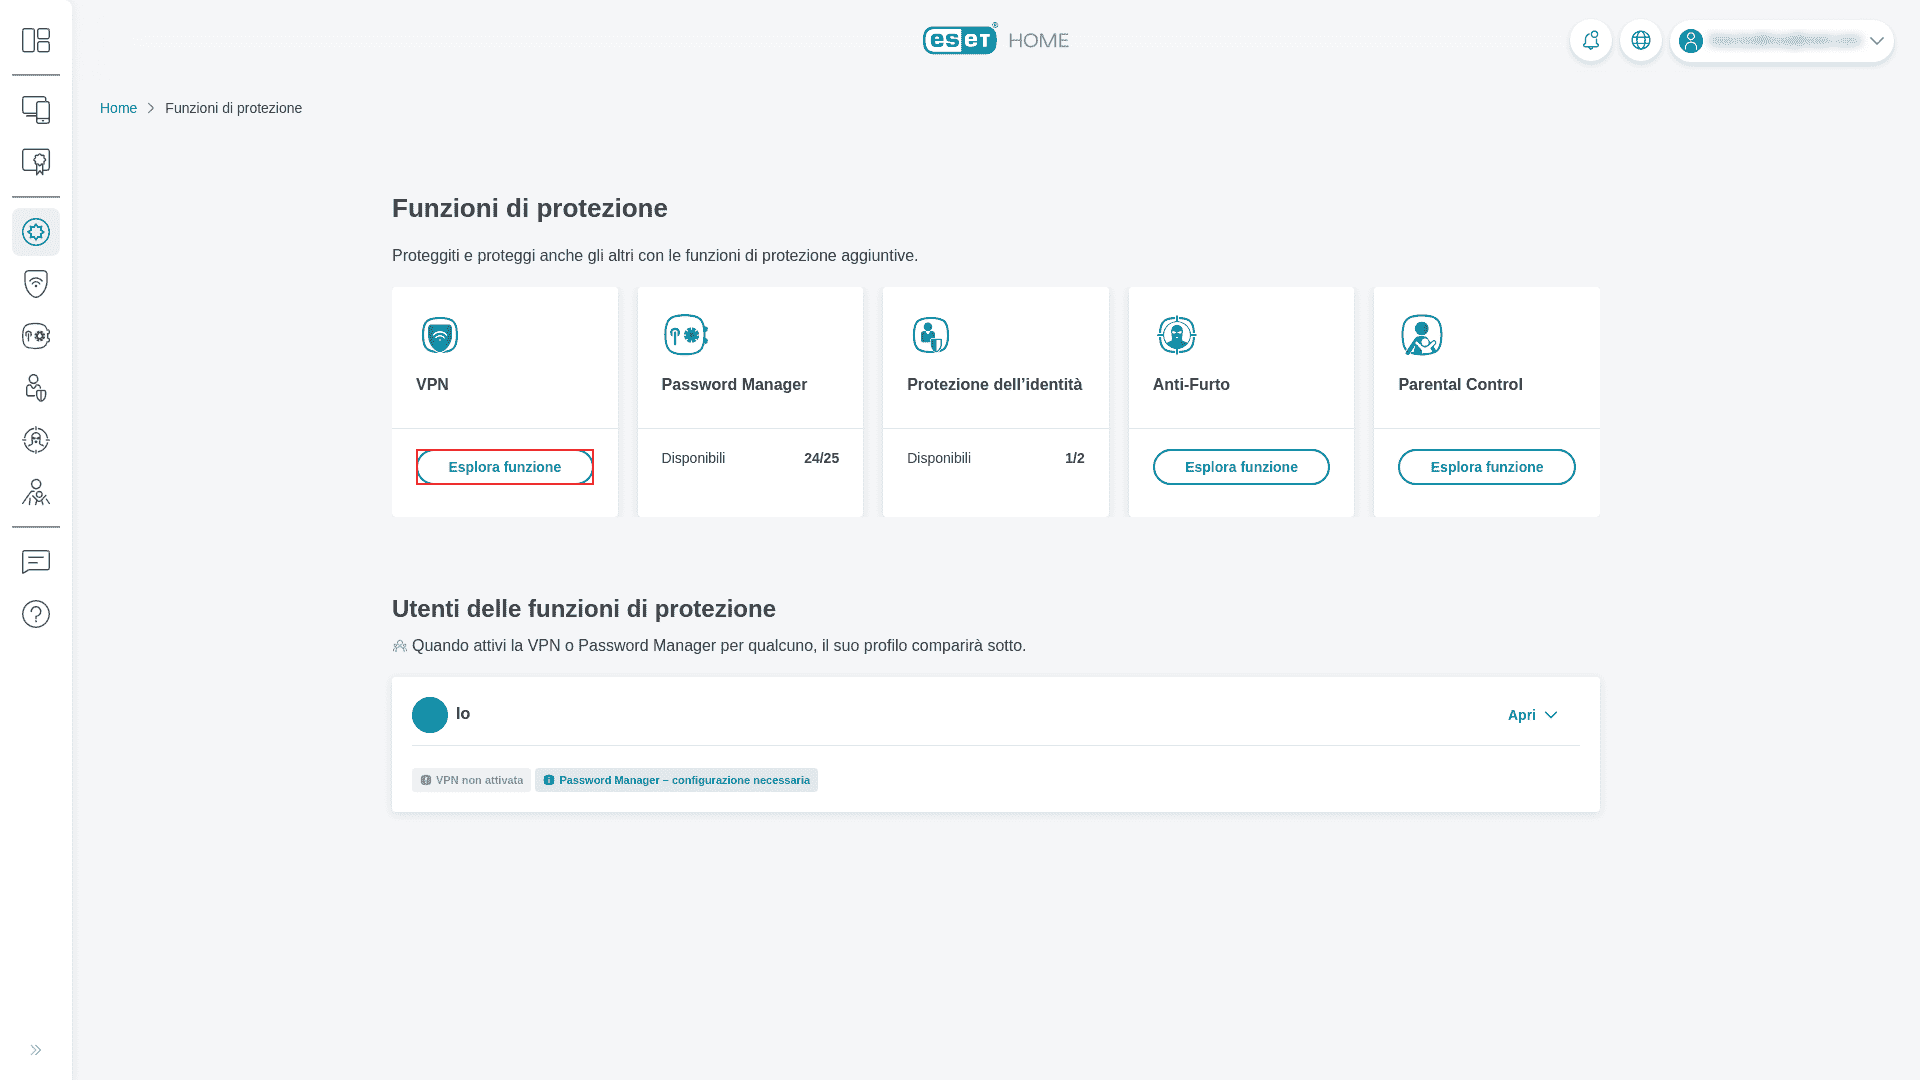
Task: Click Esplora funzione for VPN
Action: pyautogui.click(x=505, y=467)
